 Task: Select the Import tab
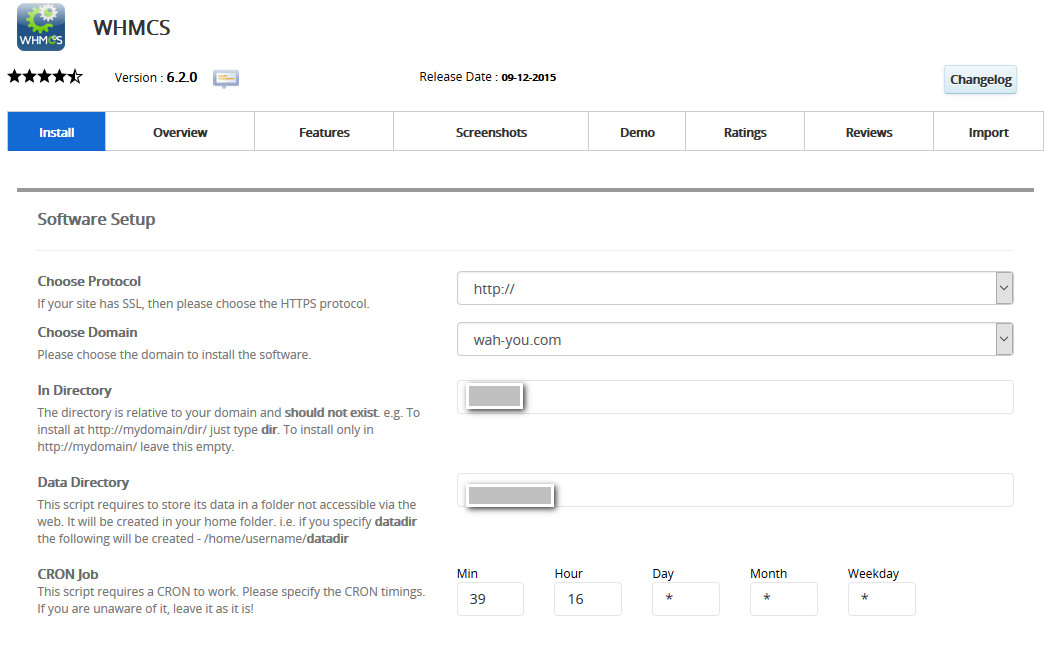988,132
